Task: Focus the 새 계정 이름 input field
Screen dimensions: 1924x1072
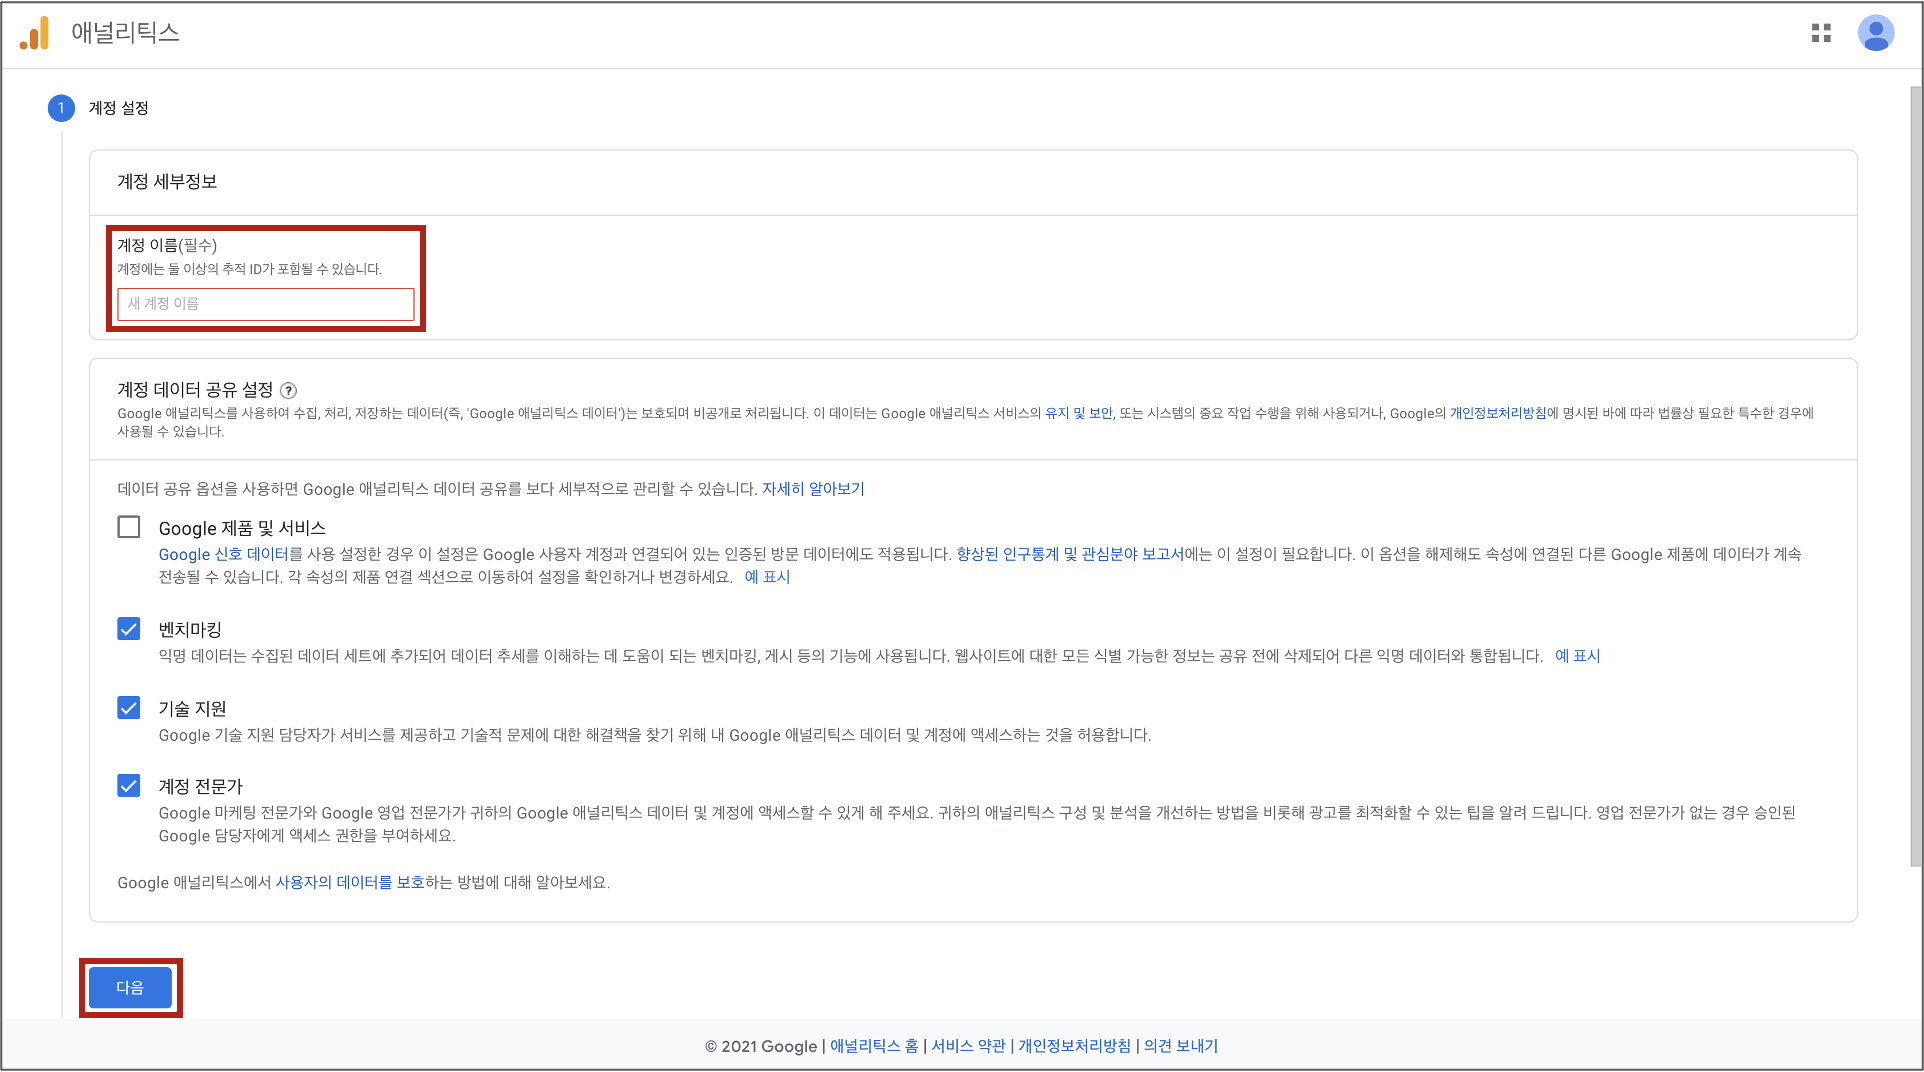Action: [x=266, y=304]
